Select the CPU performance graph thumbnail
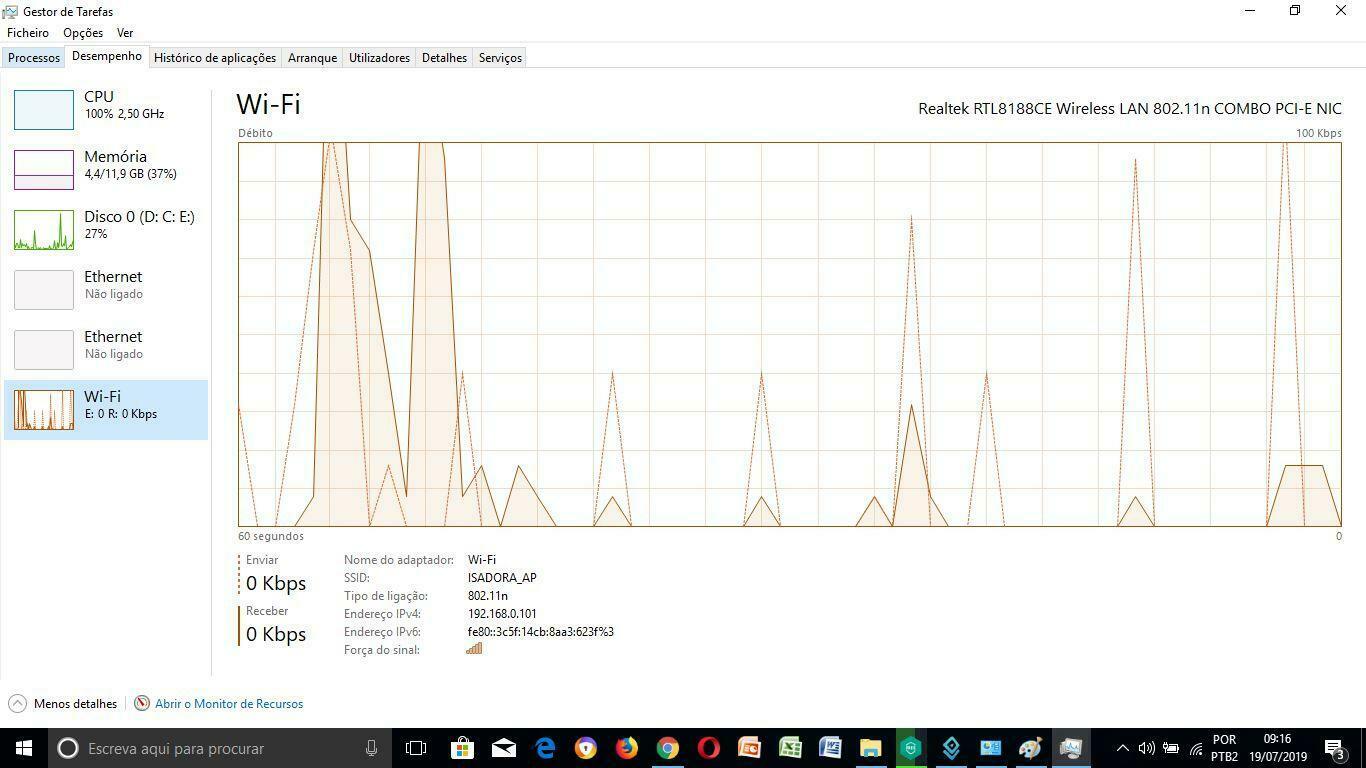1366x768 pixels. pyautogui.click(x=44, y=110)
